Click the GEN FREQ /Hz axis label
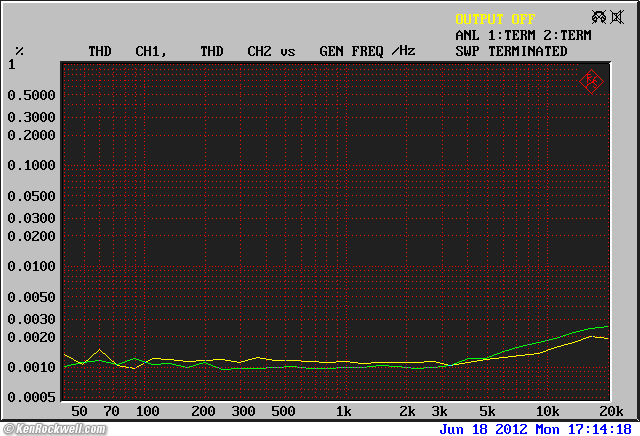This screenshot has height=436, width=640. [367, 51]
